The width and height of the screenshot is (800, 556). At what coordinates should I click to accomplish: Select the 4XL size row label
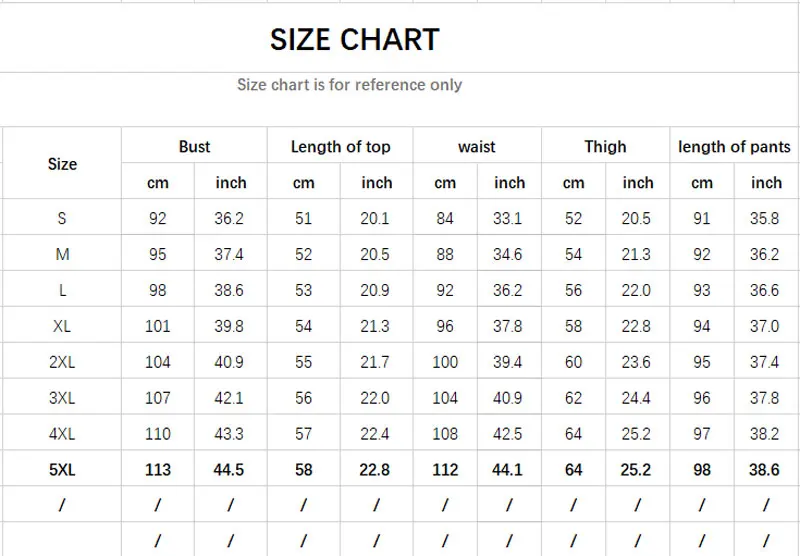(x=62, y=434)
